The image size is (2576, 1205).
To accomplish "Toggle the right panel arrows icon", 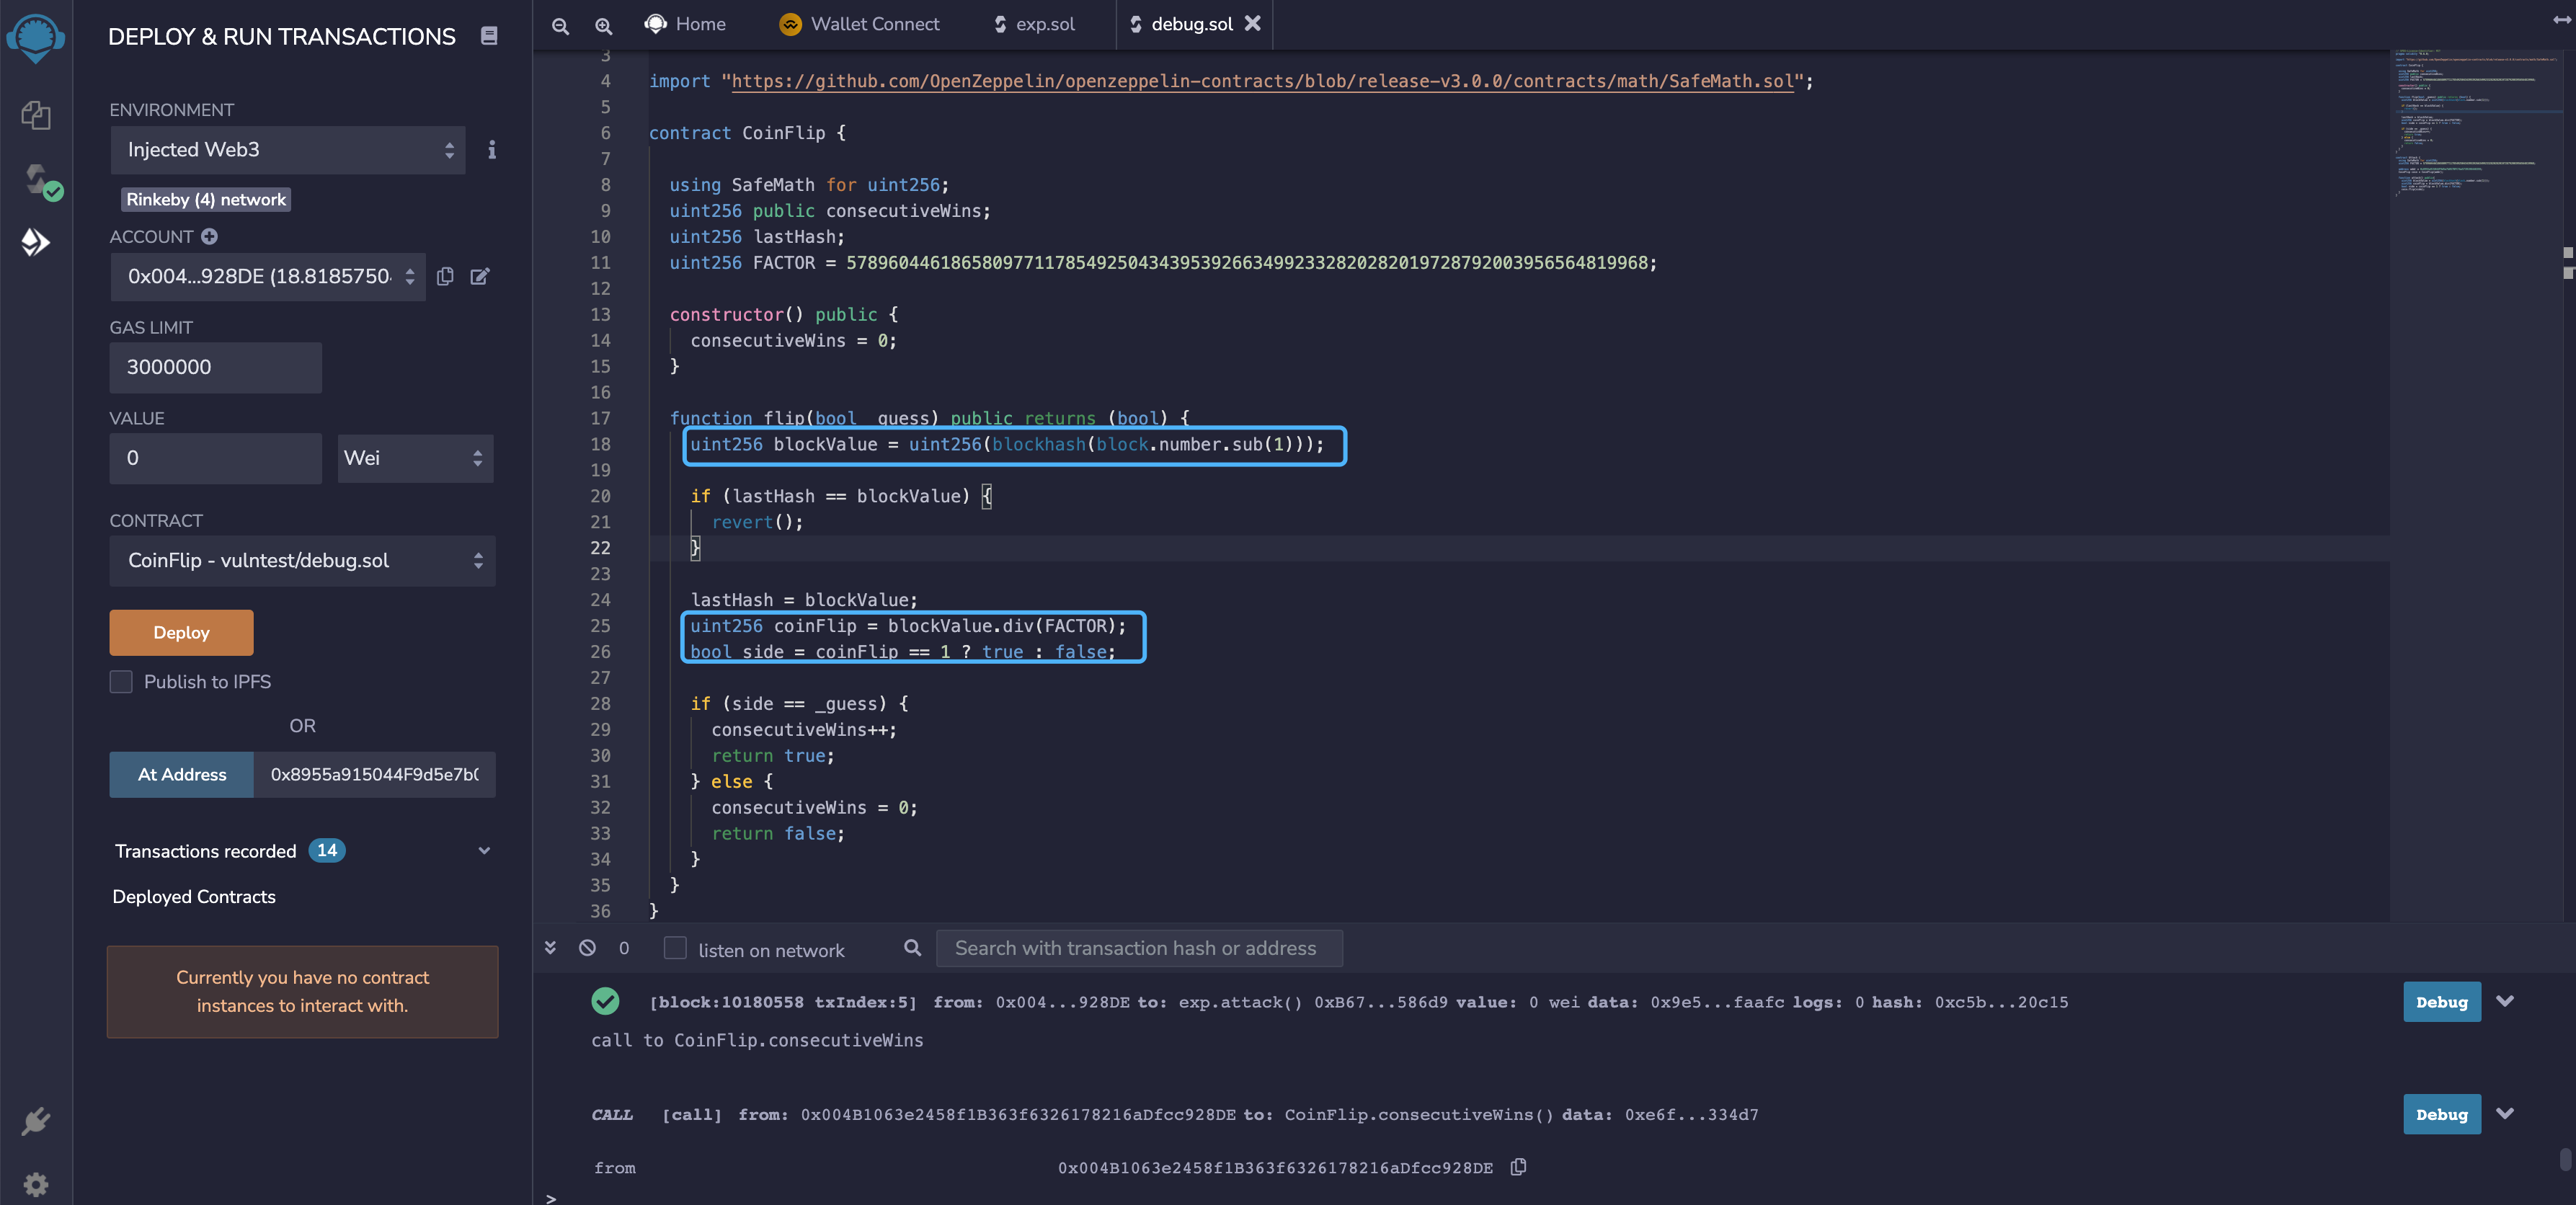I will pos(2561,19).
